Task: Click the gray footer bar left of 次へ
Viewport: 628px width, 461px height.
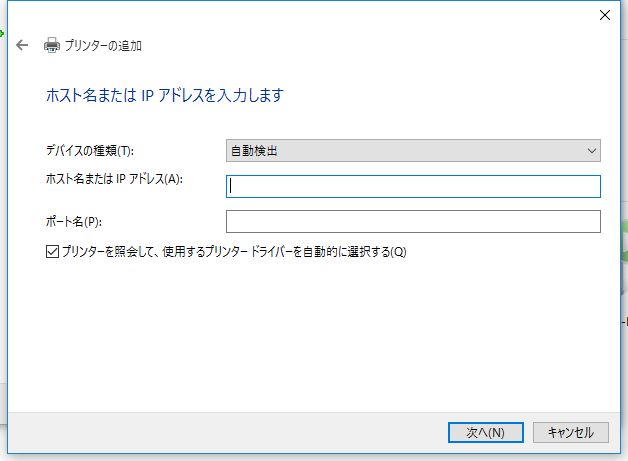Action: click(x=226, y=433)
